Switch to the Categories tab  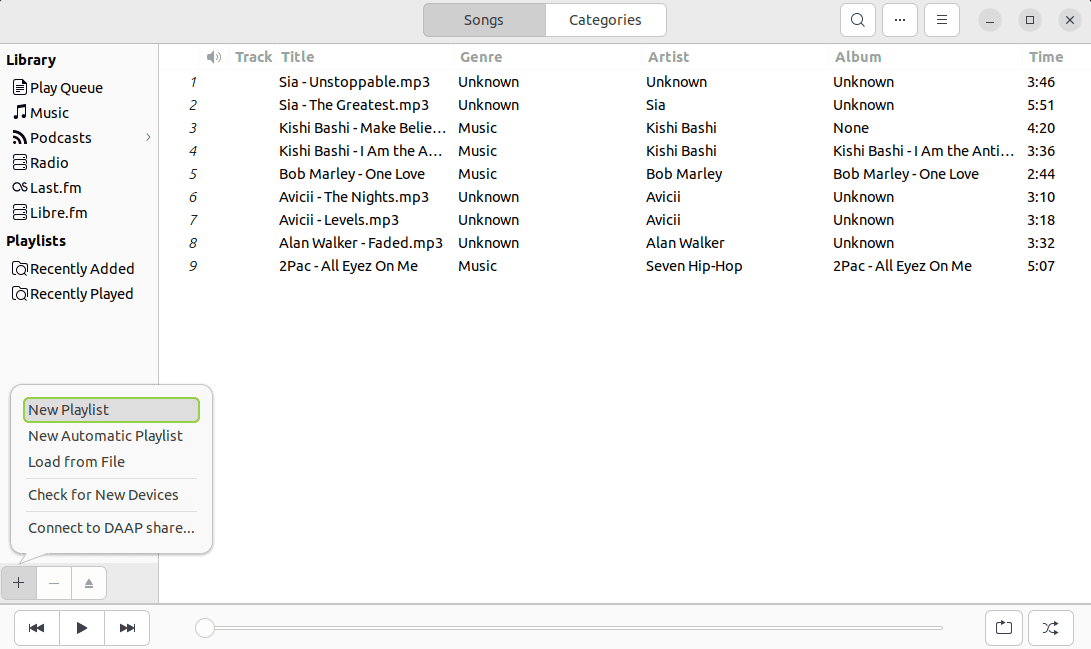605,19
